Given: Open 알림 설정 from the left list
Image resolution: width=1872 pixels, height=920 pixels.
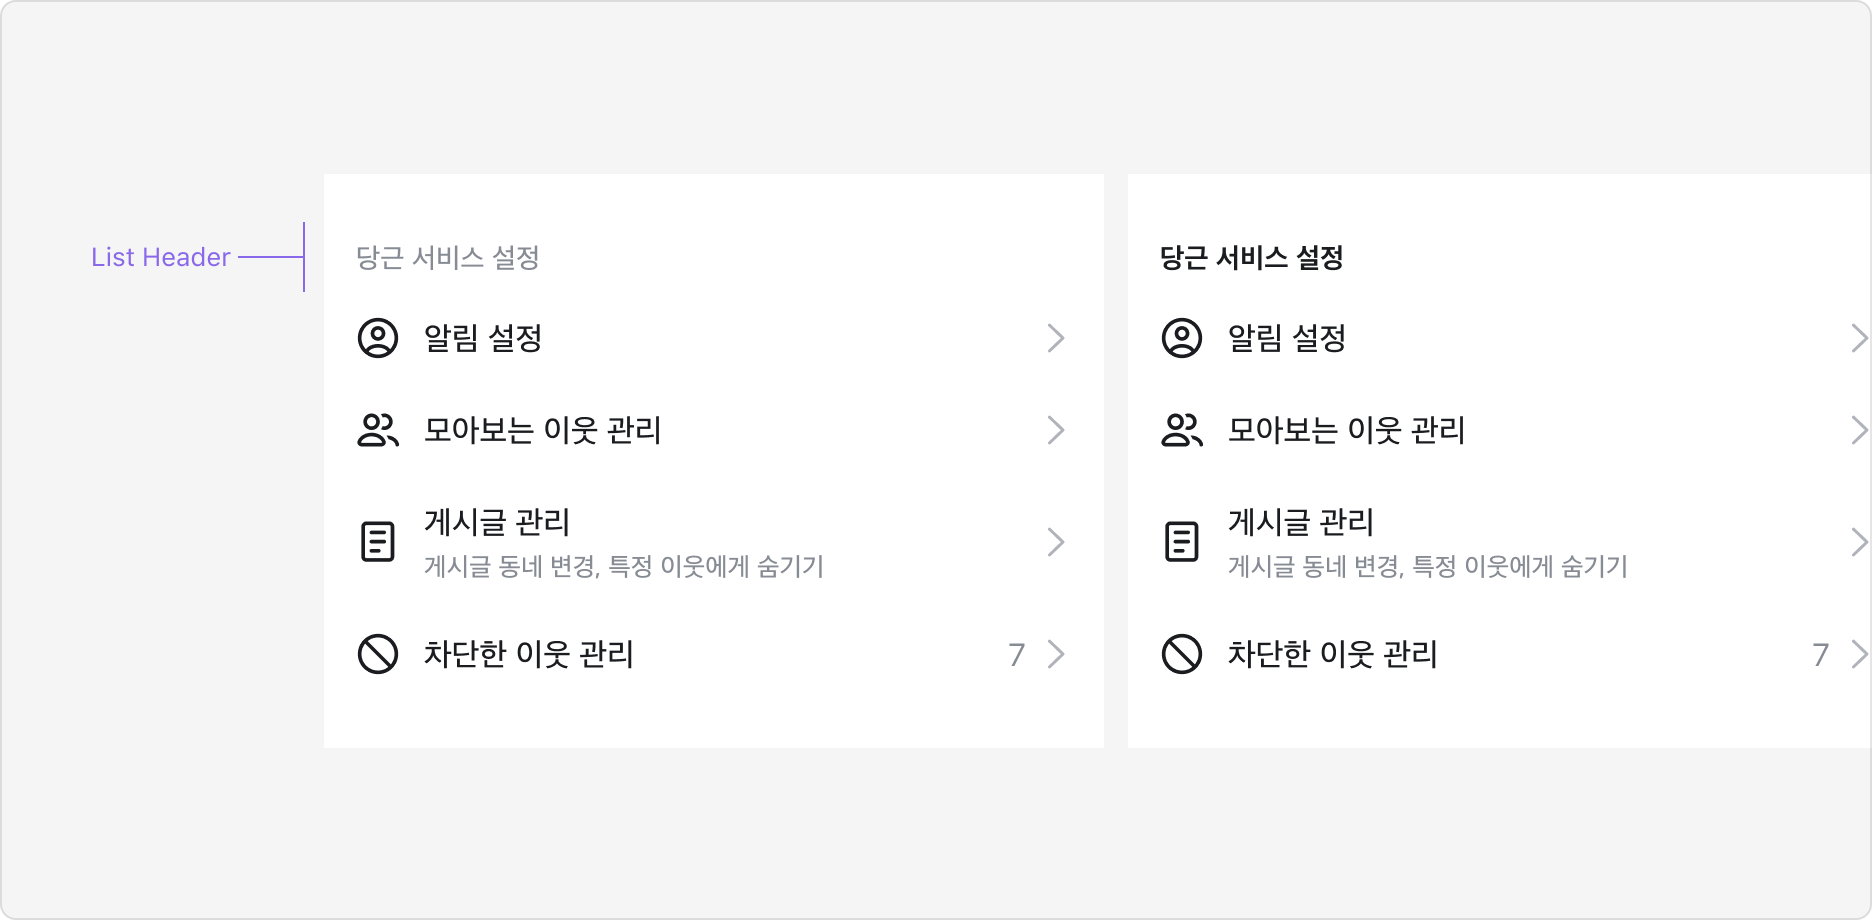Looking at the screenshot, I should click(x=480, y=339).
